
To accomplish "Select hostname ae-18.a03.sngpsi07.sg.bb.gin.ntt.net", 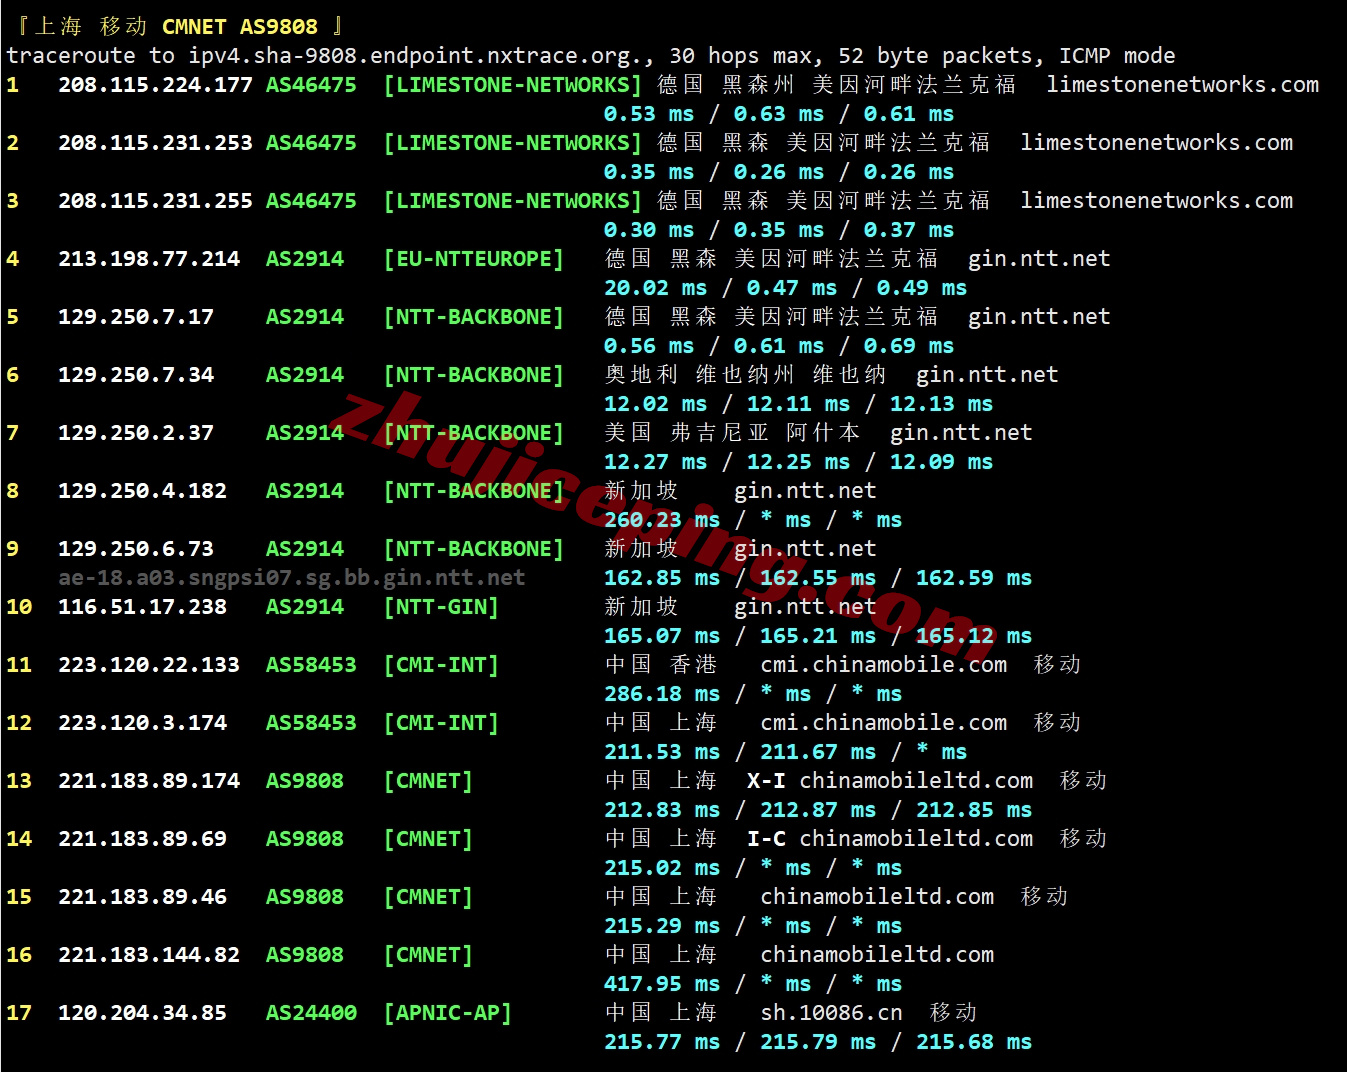I will tap(292, 578).
